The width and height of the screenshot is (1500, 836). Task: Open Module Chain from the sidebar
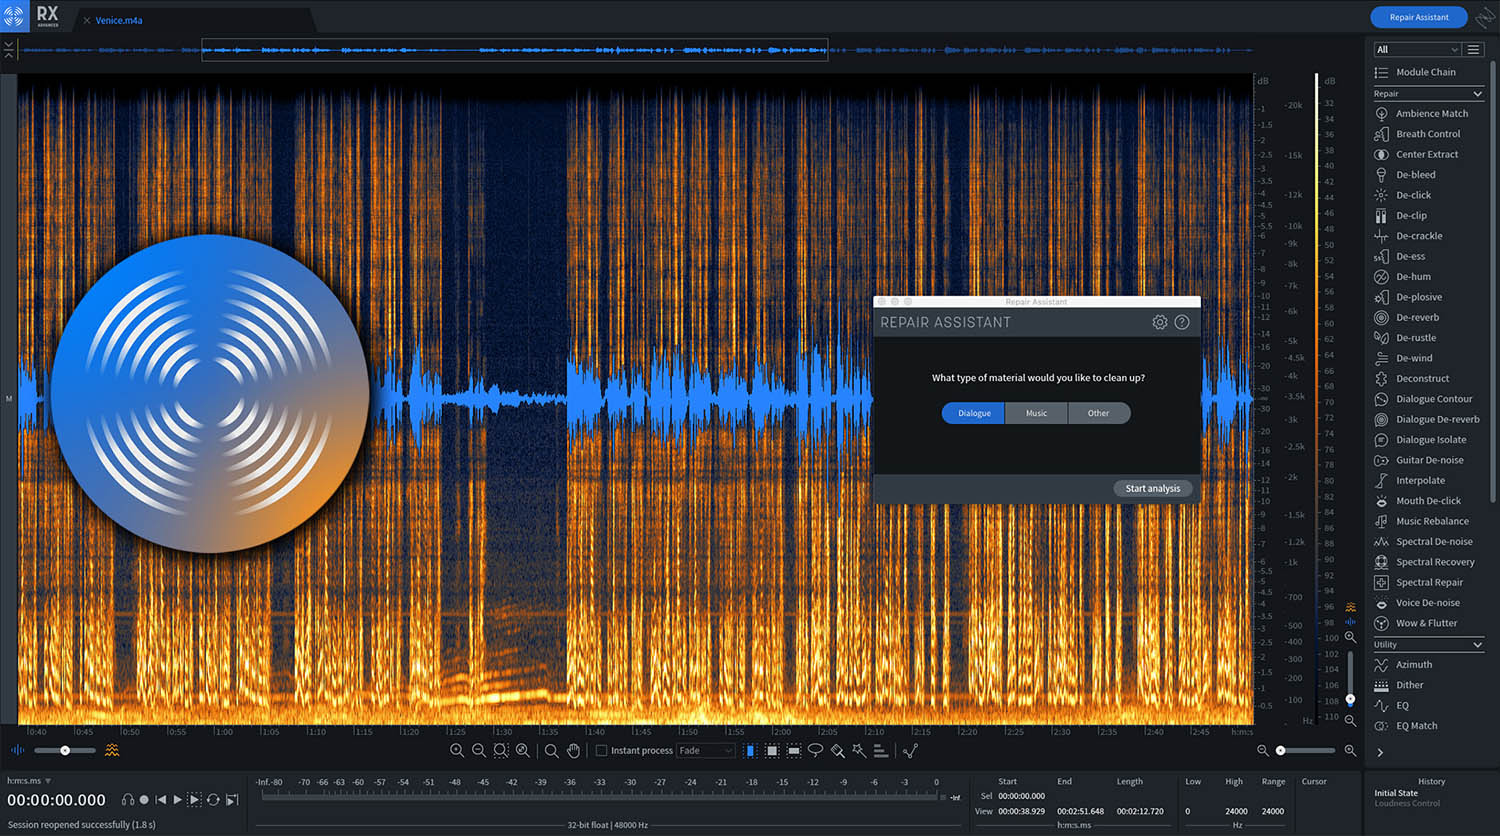(x=1425, y=72)
